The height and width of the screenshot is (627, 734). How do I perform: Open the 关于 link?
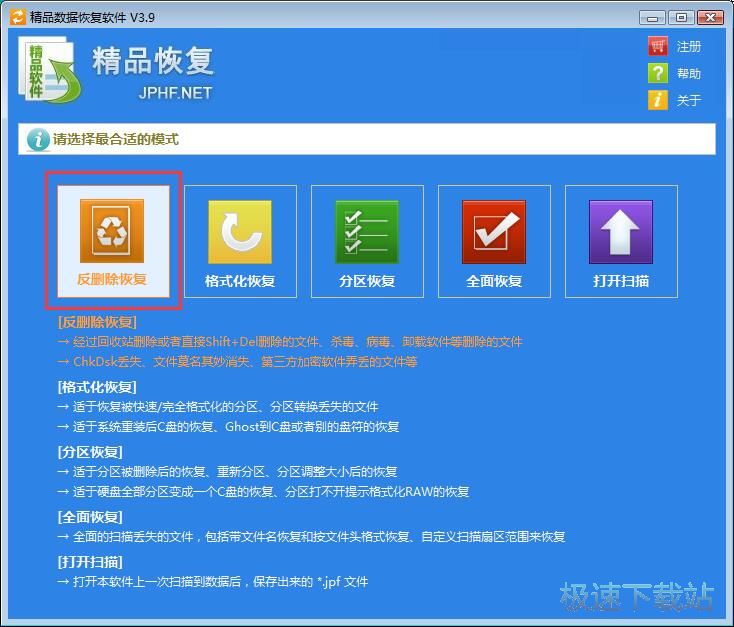[689, 100]
